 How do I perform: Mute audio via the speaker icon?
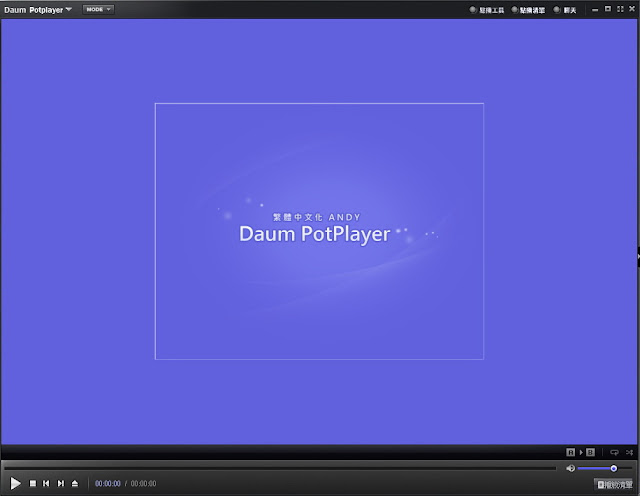(571, 468)
